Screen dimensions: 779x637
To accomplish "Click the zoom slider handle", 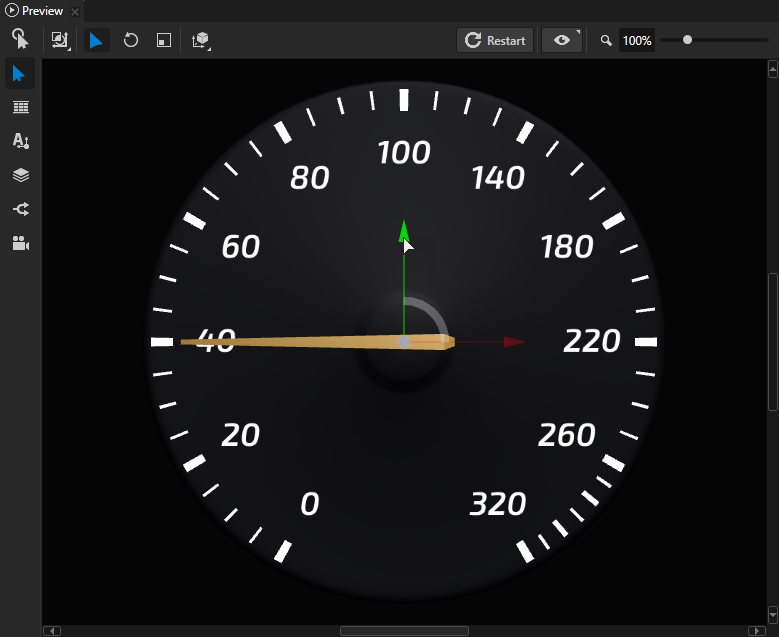I will coord(687,40).
